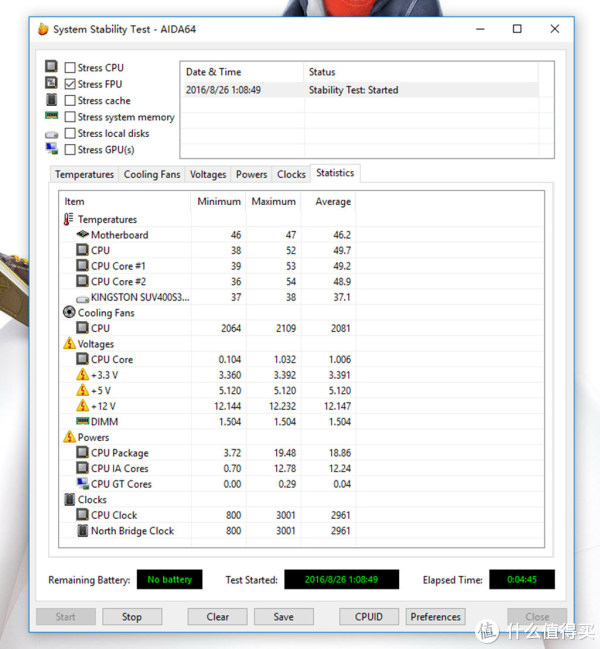The height and width of the screenshot is (649, 600).
Task: Switch to the Temperatures tab
Action: pyautogui.click(x=84, y=174)
